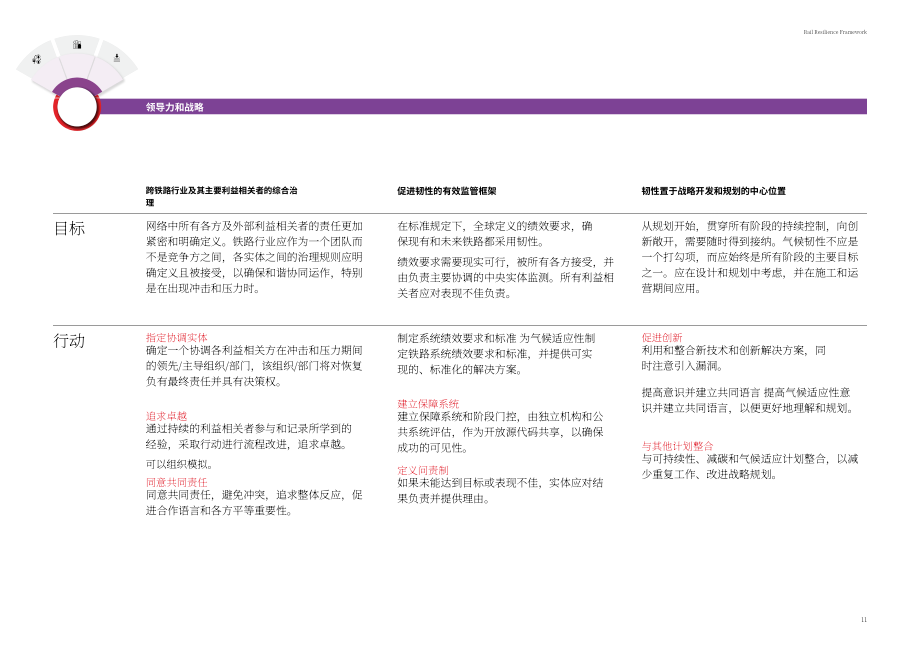This screenshot has height=651, width=920.
Task: Click the white circle with the red ring
Action: tap(77, 108)
